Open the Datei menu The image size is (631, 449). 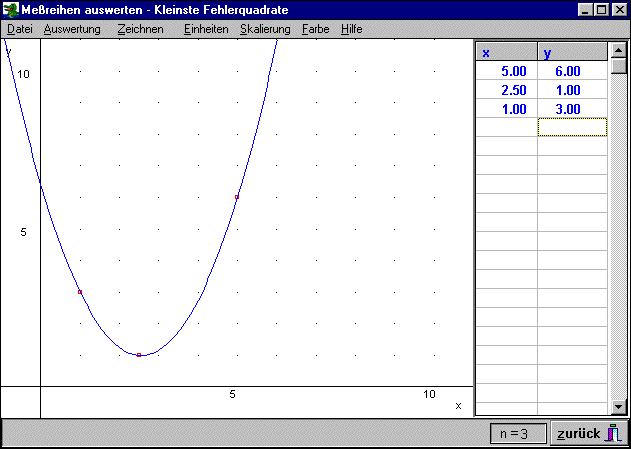coord(20,29)
